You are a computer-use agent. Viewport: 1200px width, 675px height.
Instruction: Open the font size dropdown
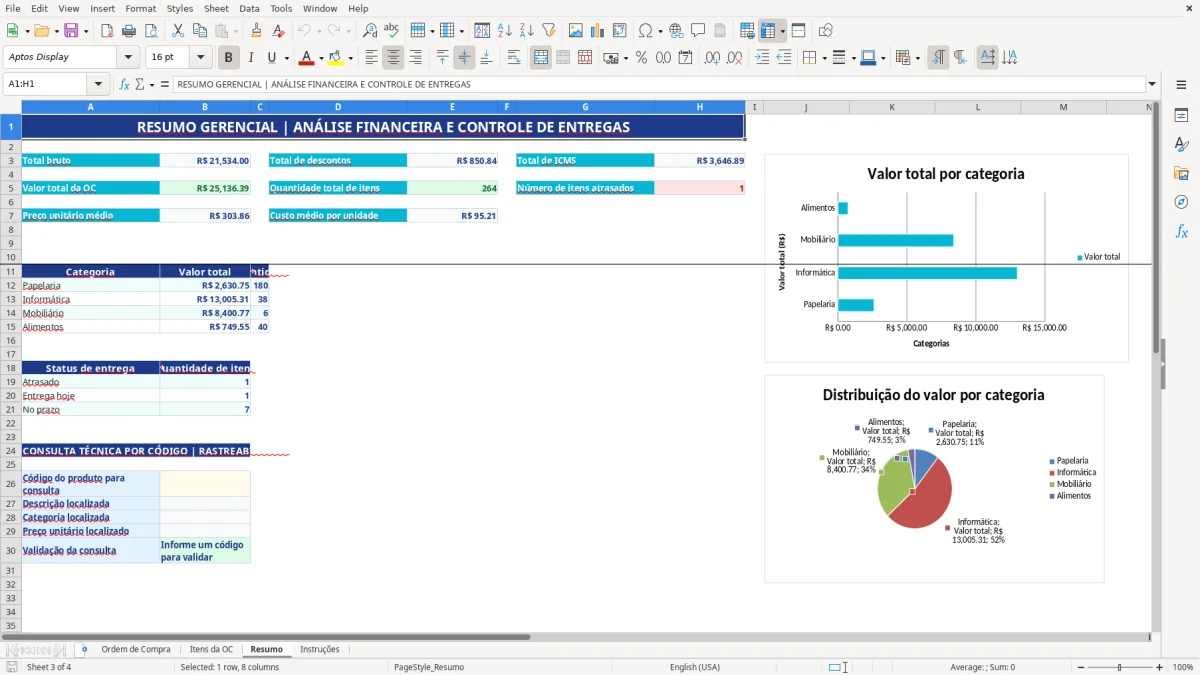pyautogui.click(x=200, y=57)
